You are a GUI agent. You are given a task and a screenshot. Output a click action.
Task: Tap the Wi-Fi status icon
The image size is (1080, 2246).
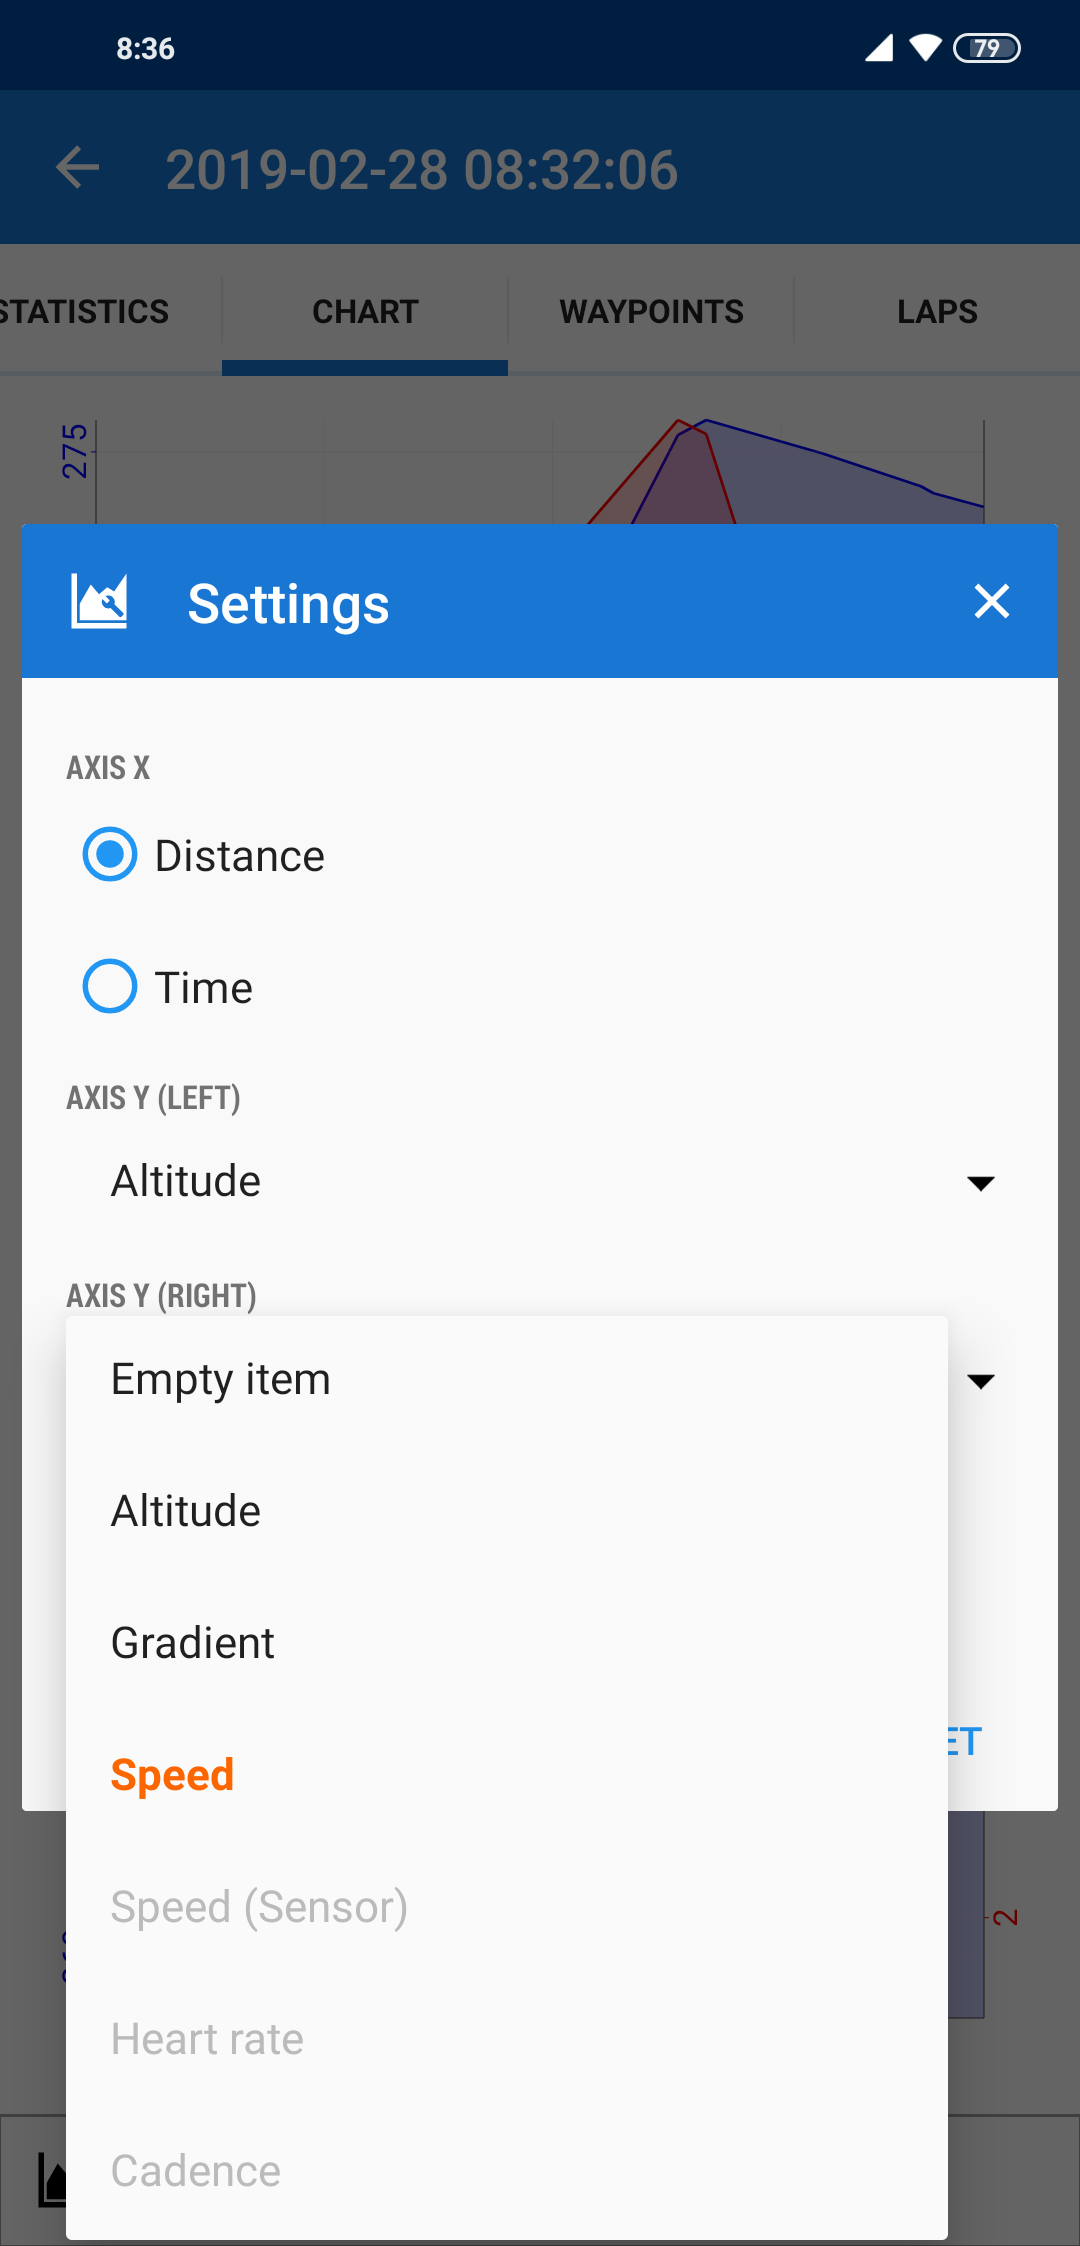[926, 48]
